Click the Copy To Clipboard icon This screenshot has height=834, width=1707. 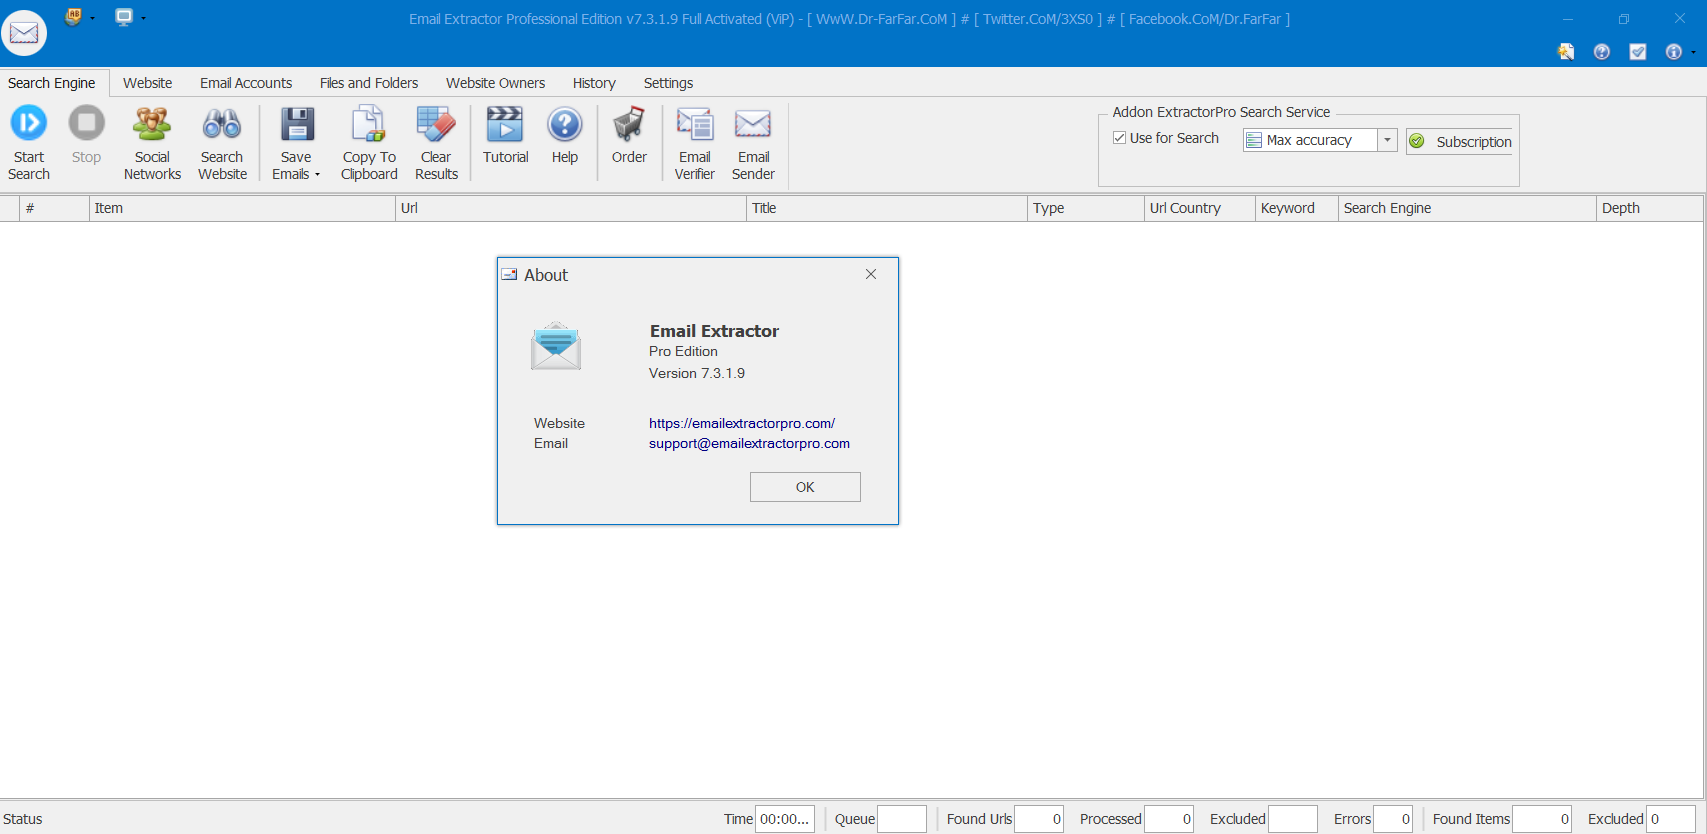click(x=369, y=124)
